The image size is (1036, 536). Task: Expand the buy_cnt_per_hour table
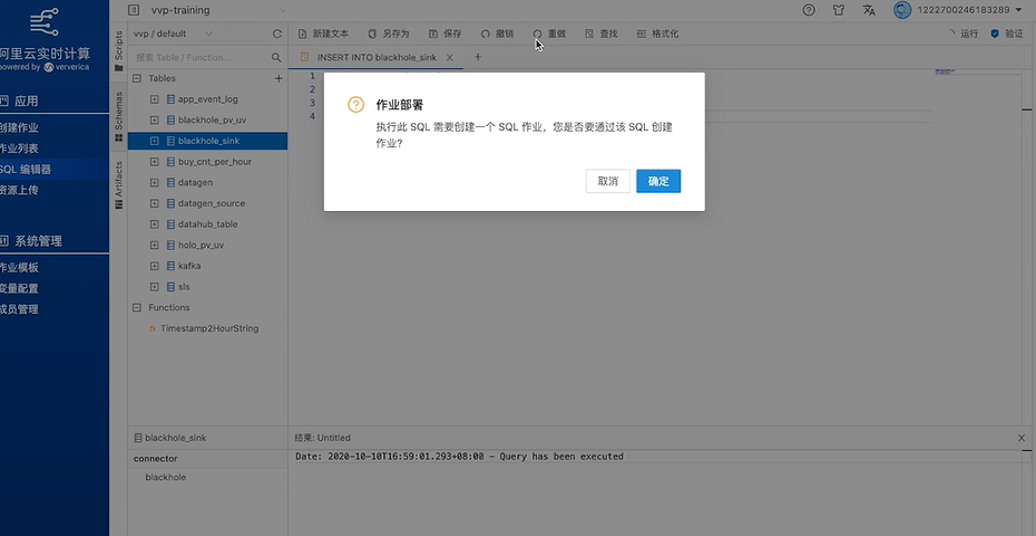(155, 161)
